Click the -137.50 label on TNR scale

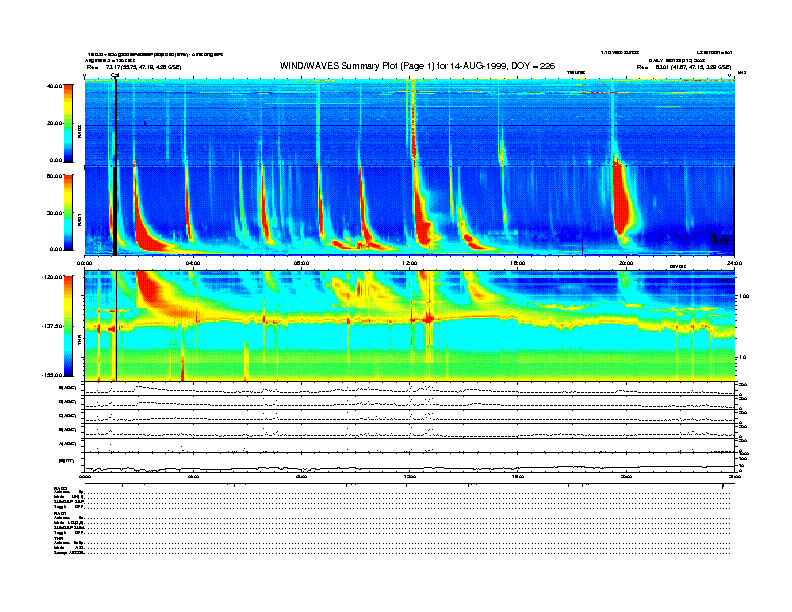point(52,326)
